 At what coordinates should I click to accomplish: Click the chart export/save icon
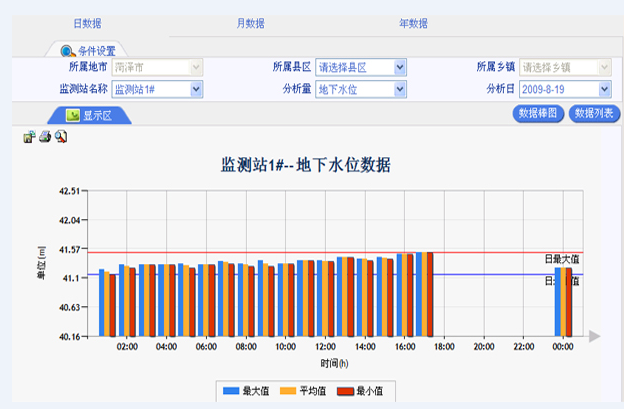(29, 136)
